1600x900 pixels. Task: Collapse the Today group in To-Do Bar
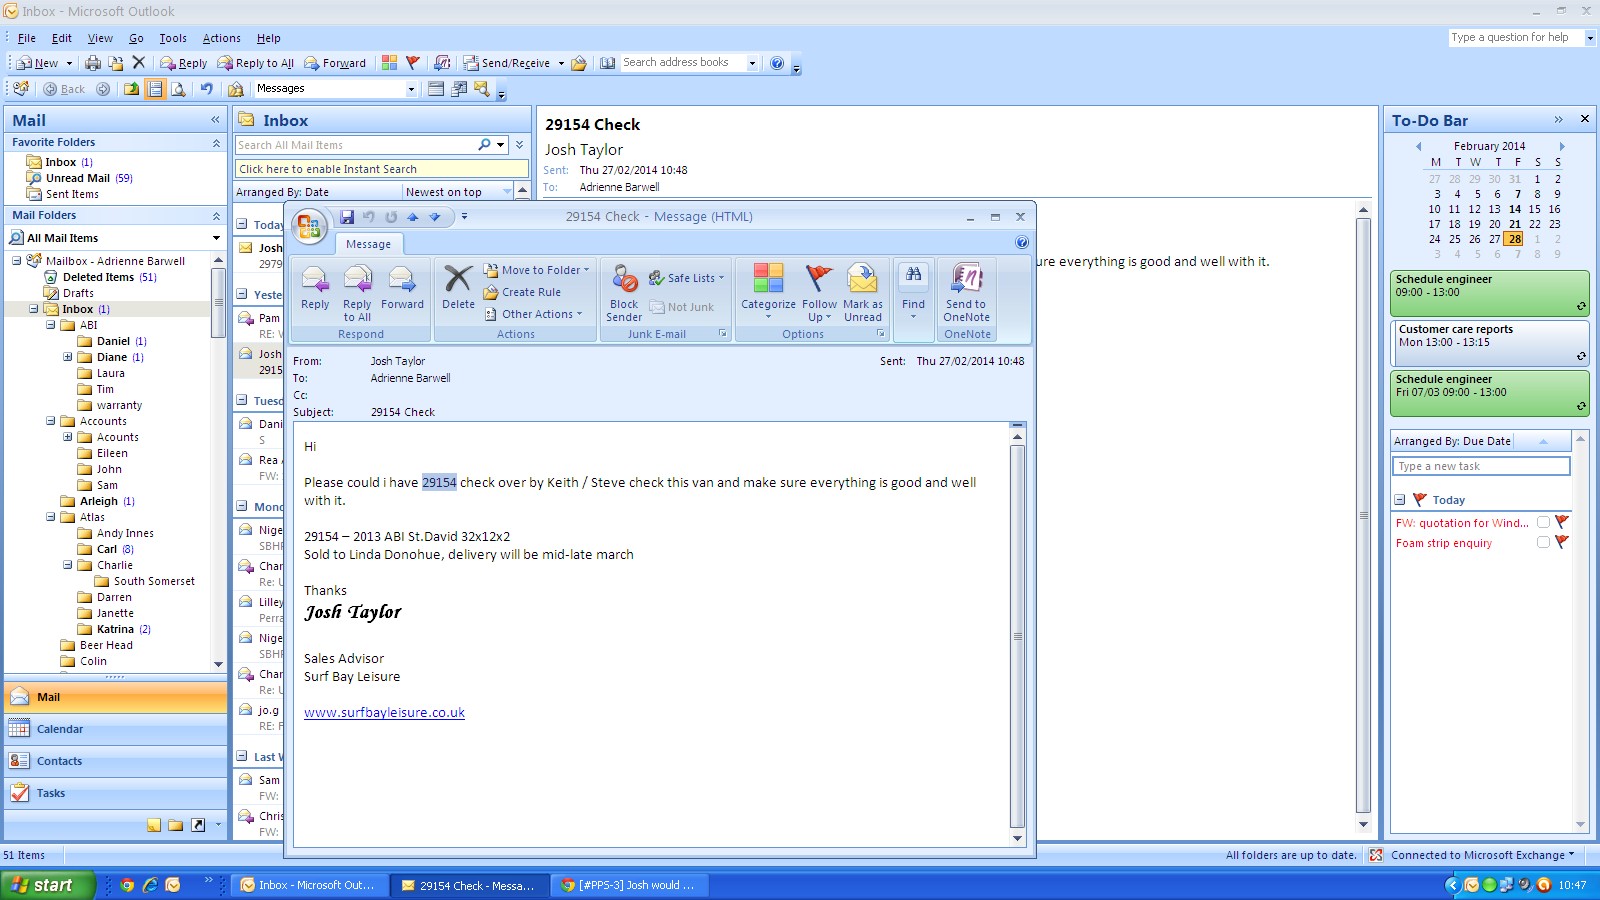(x=1400, y=500)
